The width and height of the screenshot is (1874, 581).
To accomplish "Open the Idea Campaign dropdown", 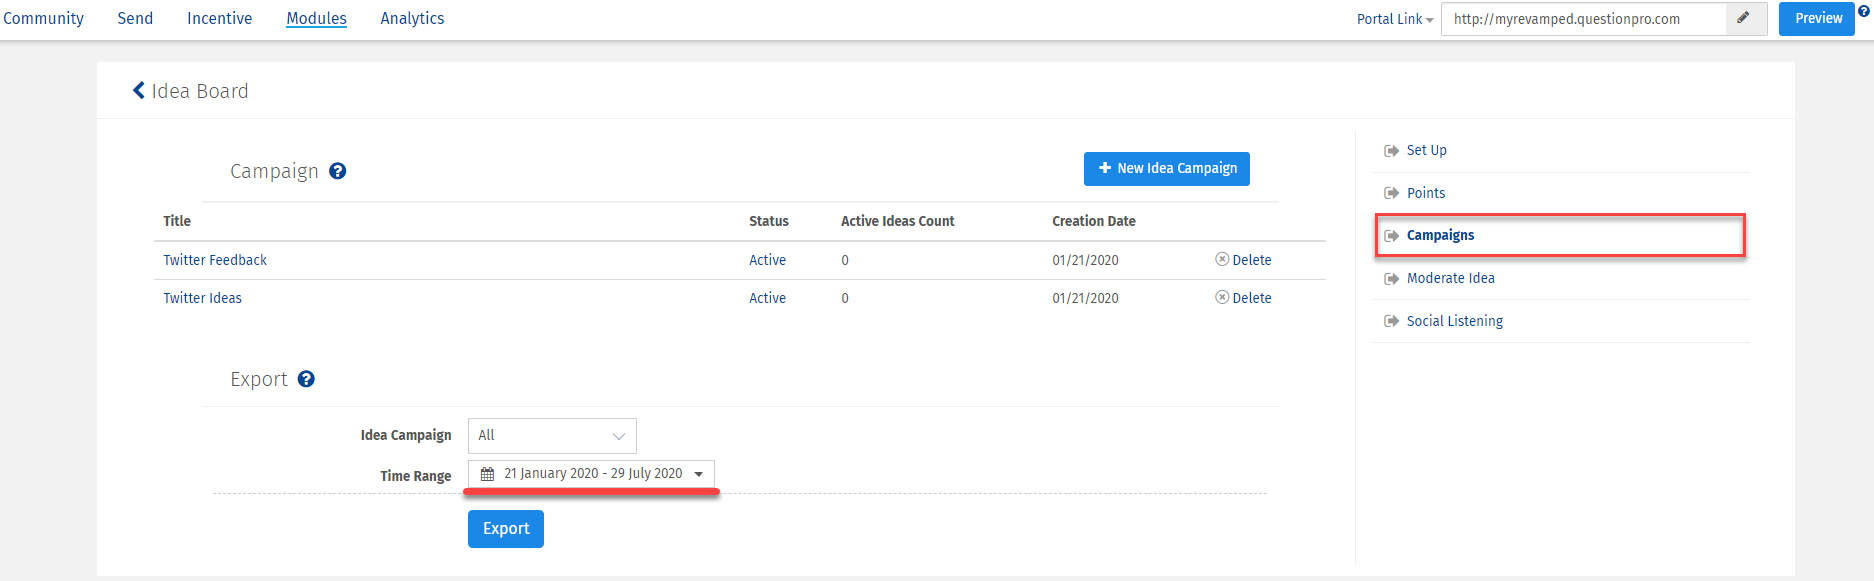I will [552, 436].
